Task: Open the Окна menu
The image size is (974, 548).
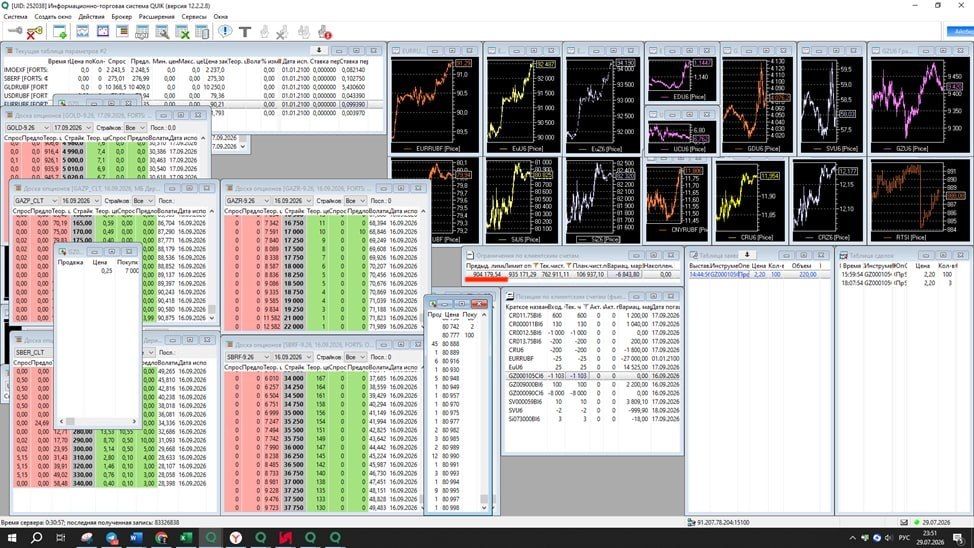Action: point(221,17)
